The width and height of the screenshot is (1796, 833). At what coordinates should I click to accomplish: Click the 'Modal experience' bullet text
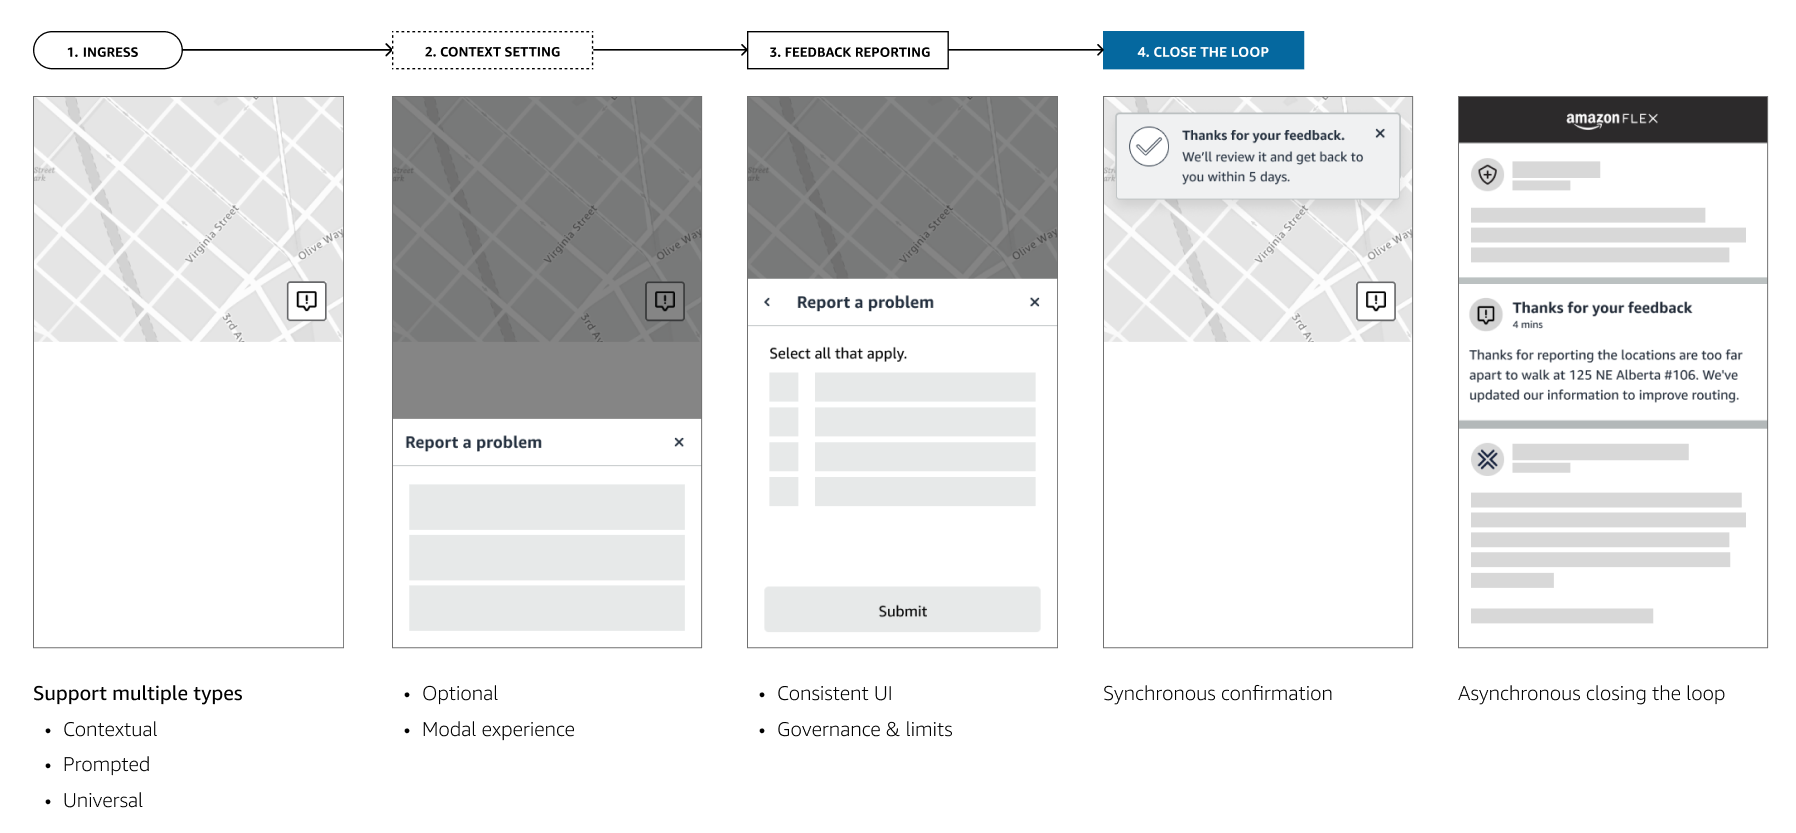click(498, 729)
